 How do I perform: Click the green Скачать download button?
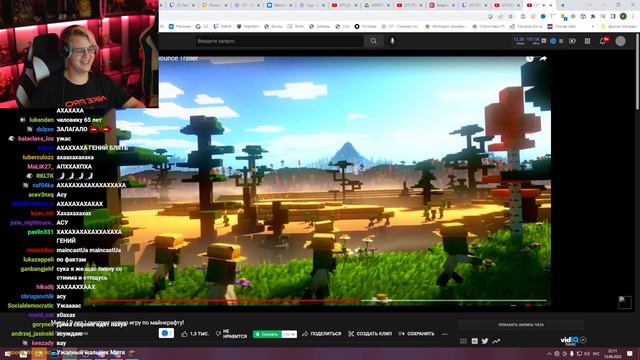click(x=267, y=334)
